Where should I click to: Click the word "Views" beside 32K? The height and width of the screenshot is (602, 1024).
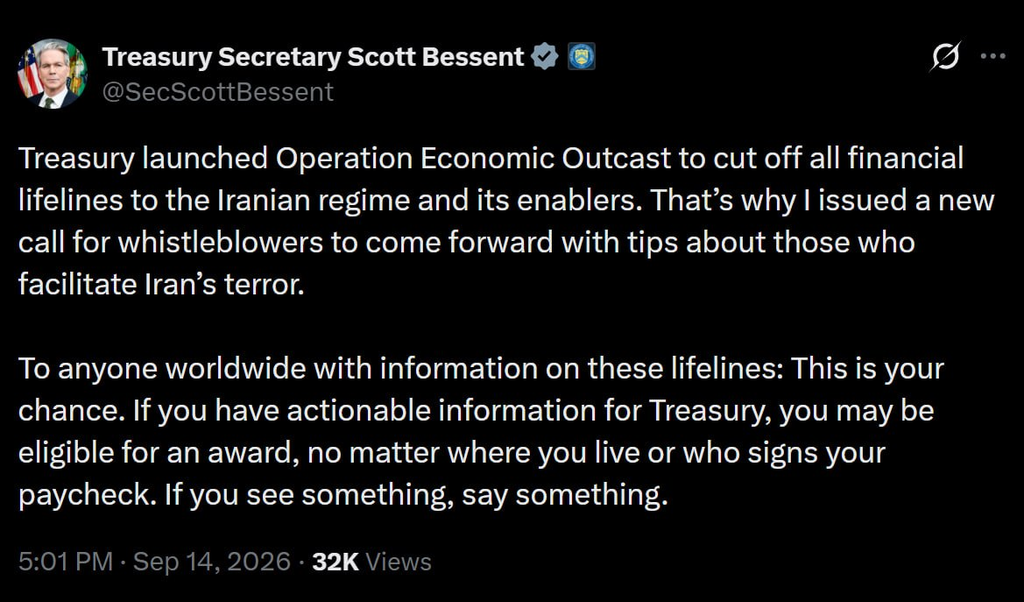(x=398, y=562)
